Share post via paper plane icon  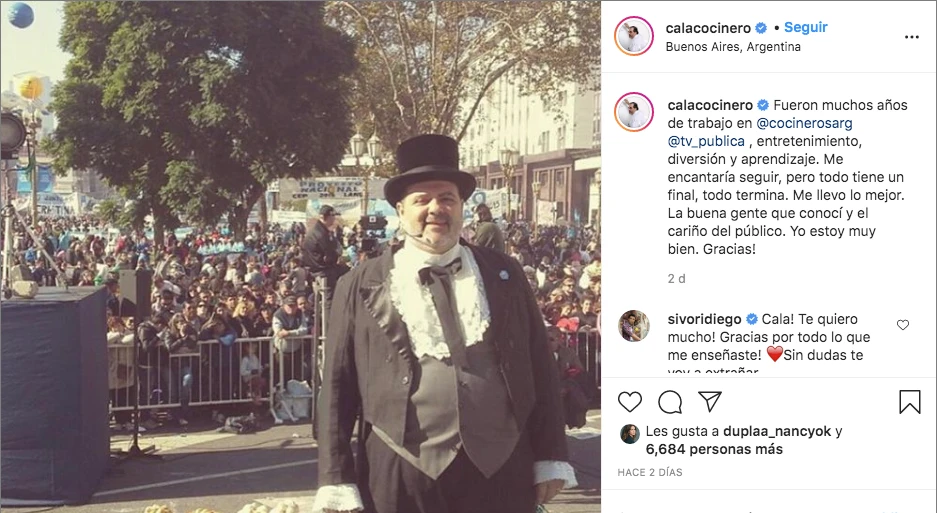point(710,401)
